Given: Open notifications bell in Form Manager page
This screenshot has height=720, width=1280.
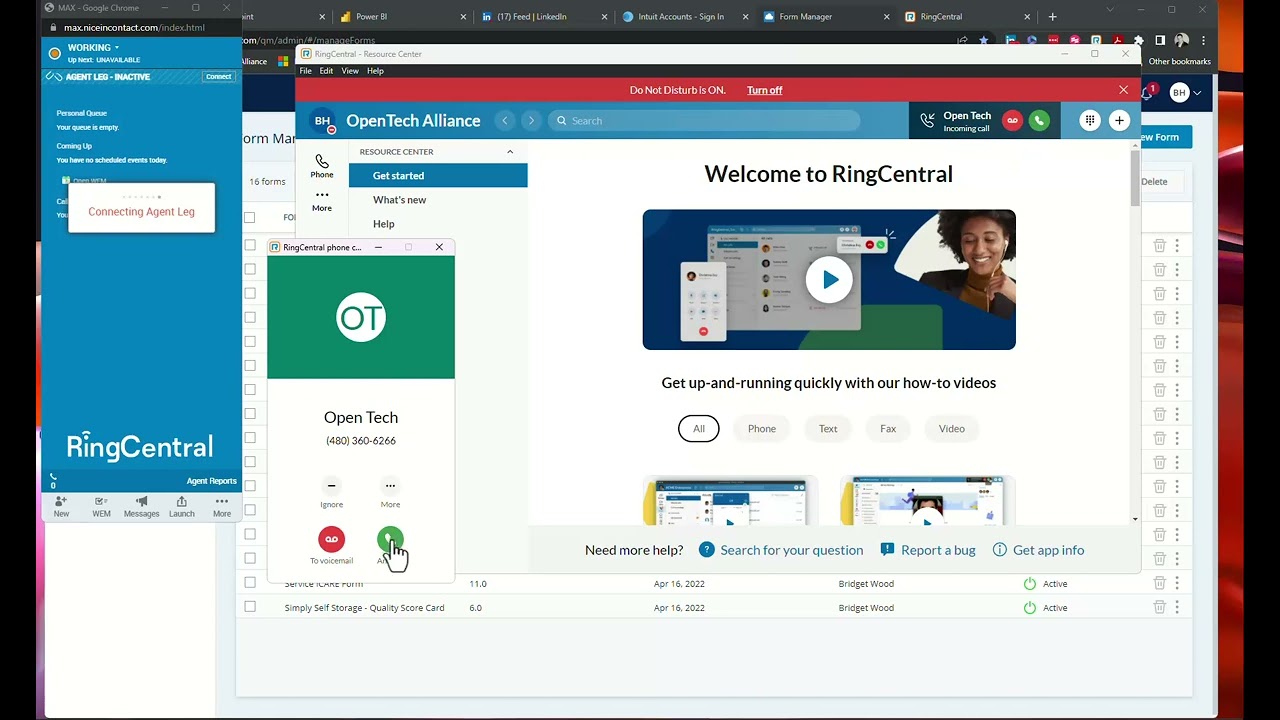Looking at the screenshot, I should pyautogui.click(x=1147, y=93).
